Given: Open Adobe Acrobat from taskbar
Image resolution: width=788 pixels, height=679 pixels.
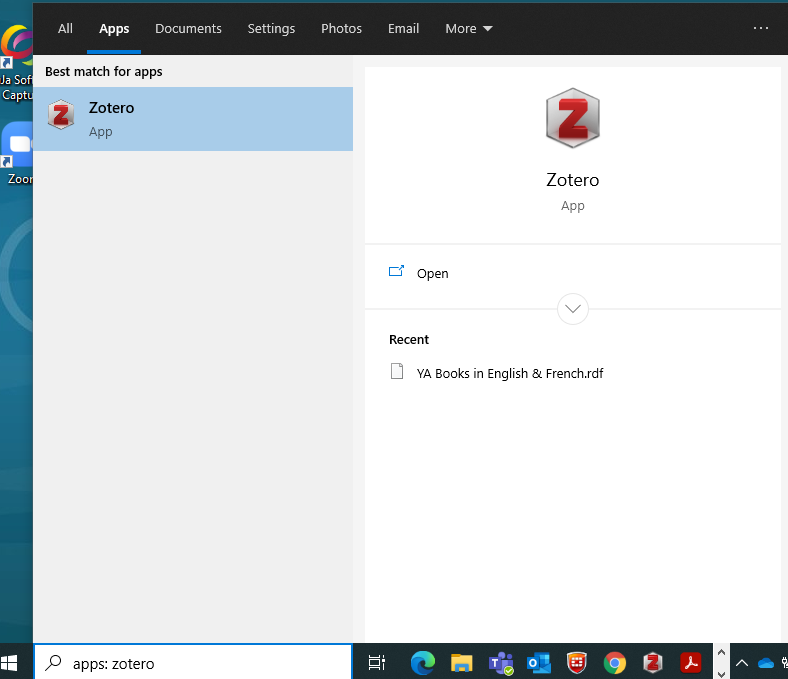Looking at the screenshot, I should (691, 663).
